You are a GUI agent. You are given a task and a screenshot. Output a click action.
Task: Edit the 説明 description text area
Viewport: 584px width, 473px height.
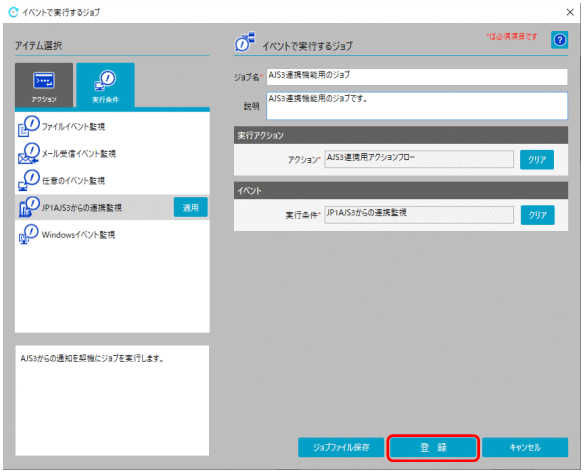coord(417,106)
